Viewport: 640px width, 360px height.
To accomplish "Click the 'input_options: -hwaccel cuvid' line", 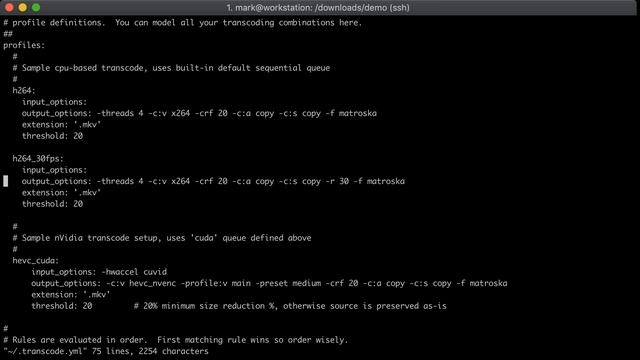I will [99, 272].
